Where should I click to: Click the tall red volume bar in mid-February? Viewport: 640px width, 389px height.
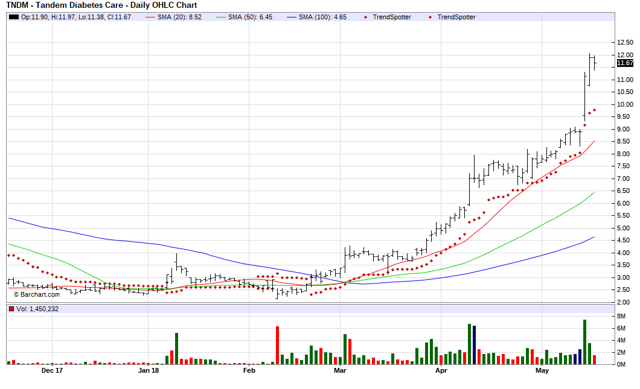coord(278,345)
